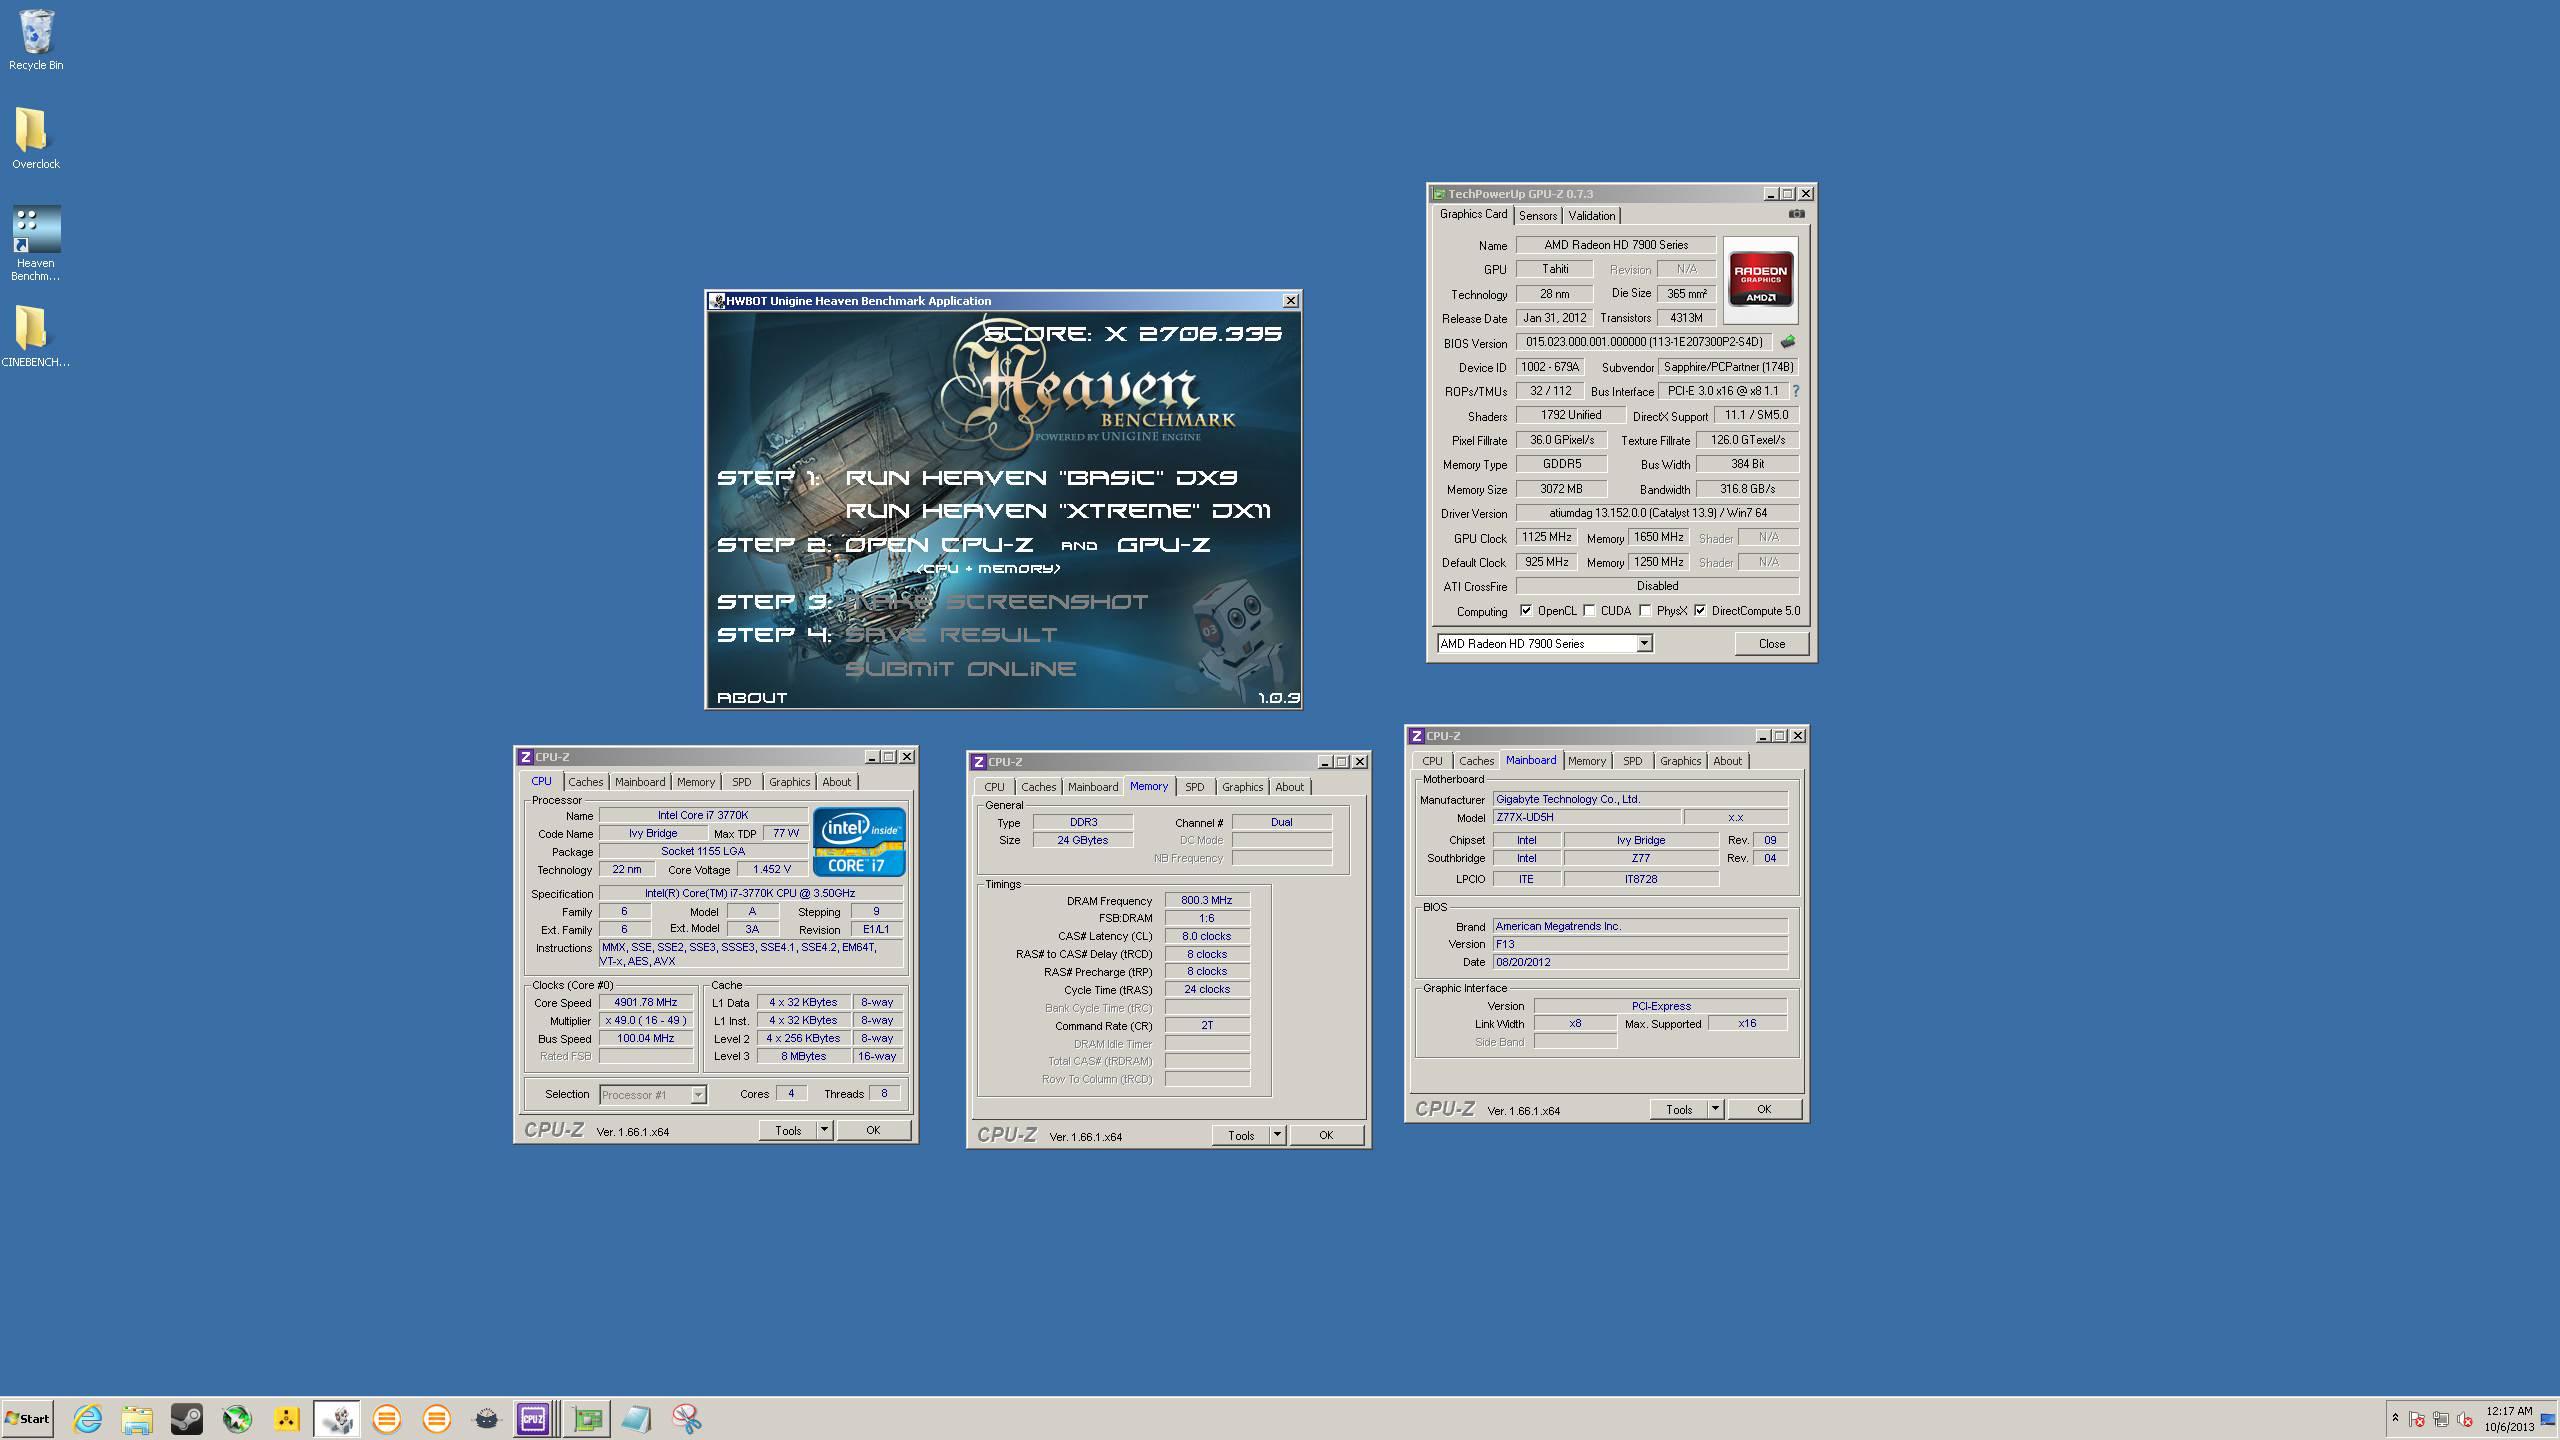Click the GPU-Z BIOS Version field
The height and width of the screenshot is (1440, 2560).
coord(1644,342)
